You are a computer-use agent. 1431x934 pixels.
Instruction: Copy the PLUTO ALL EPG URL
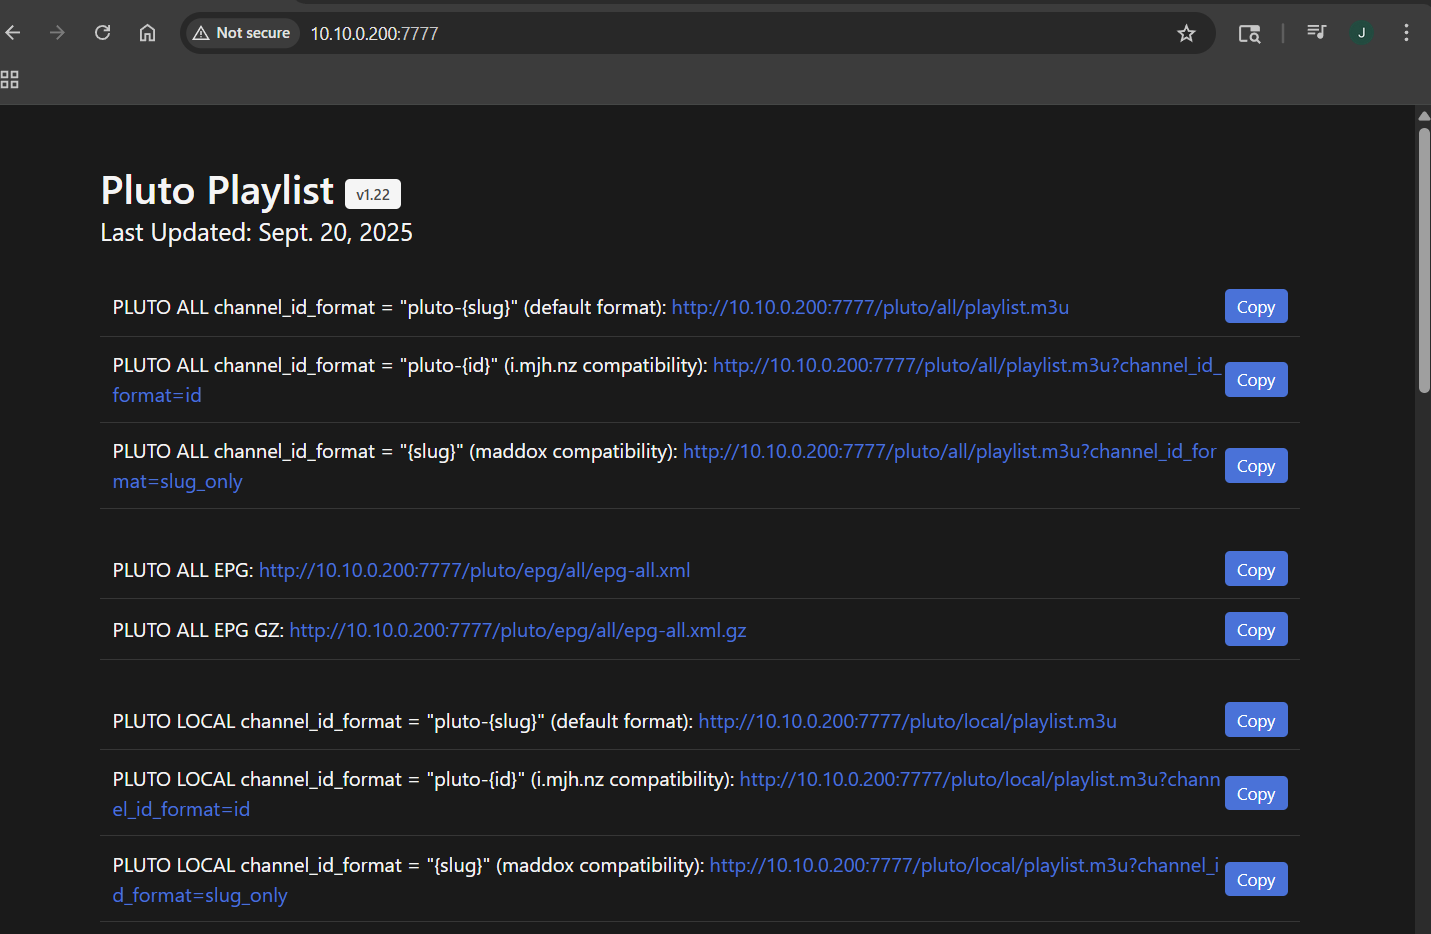[1255, 570]
